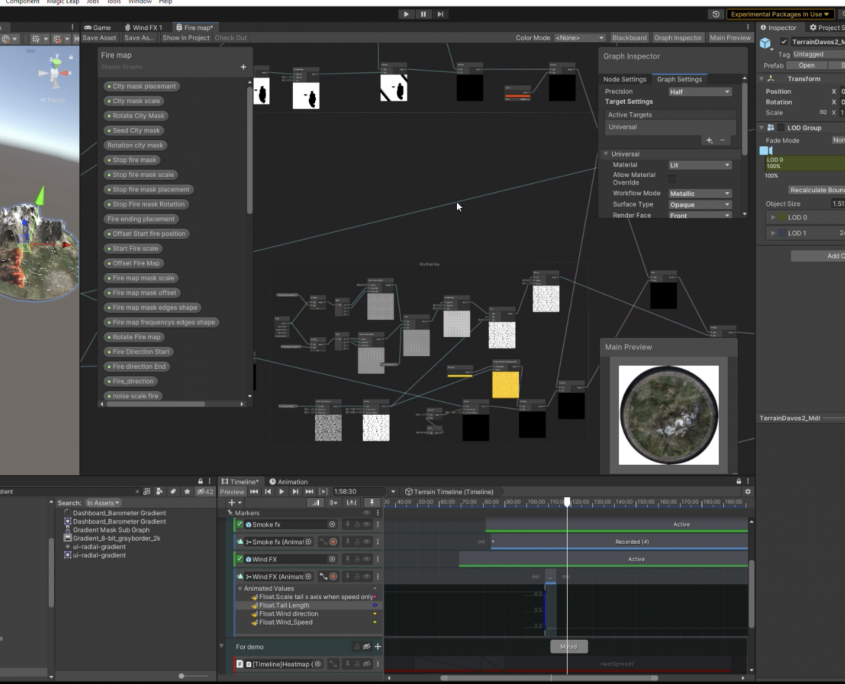Click the undo history icon in top bar
The height and width of the screenshot is (684, 845).
(716, 14)
